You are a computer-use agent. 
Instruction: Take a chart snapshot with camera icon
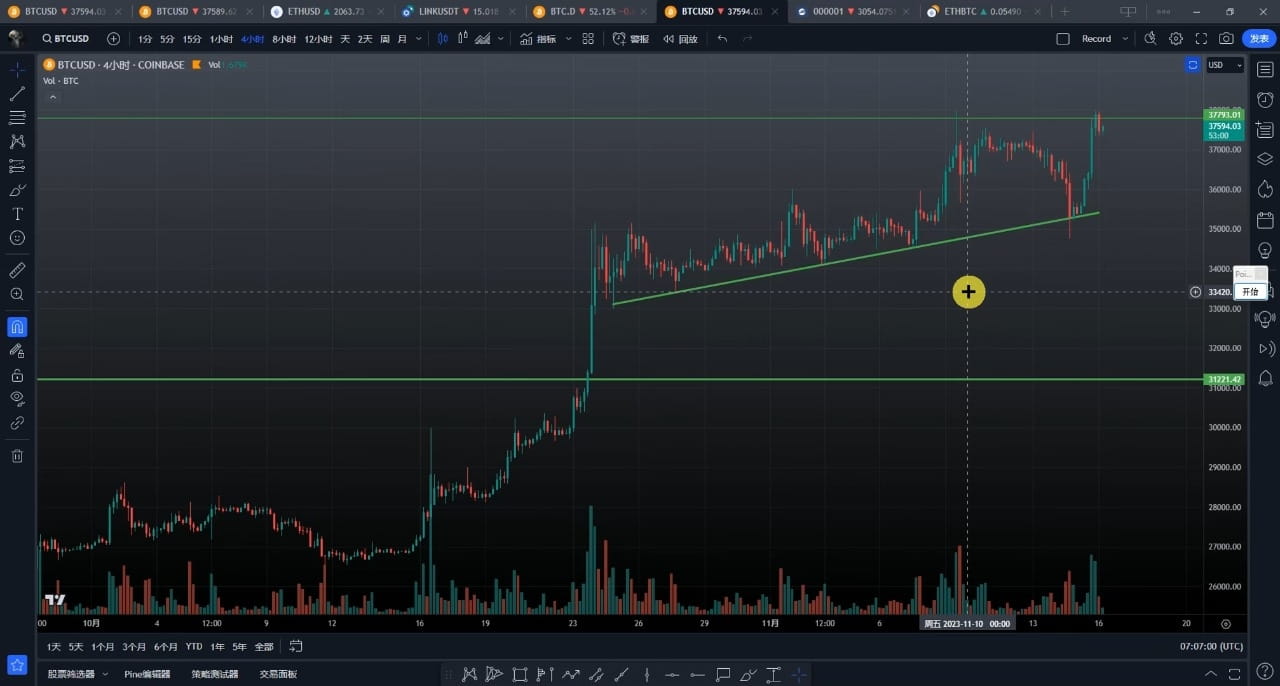tap(1226, 39)
